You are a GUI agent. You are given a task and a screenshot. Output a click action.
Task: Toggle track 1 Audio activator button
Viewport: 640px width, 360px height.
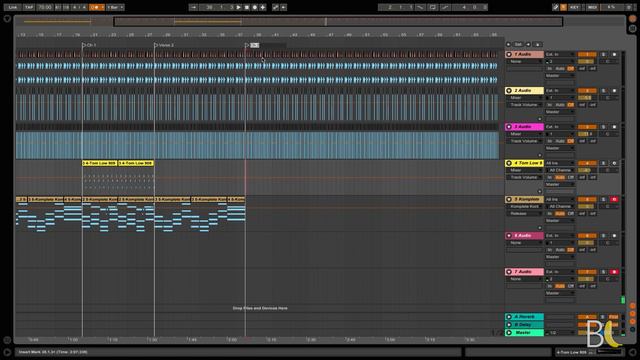point(587,54)
